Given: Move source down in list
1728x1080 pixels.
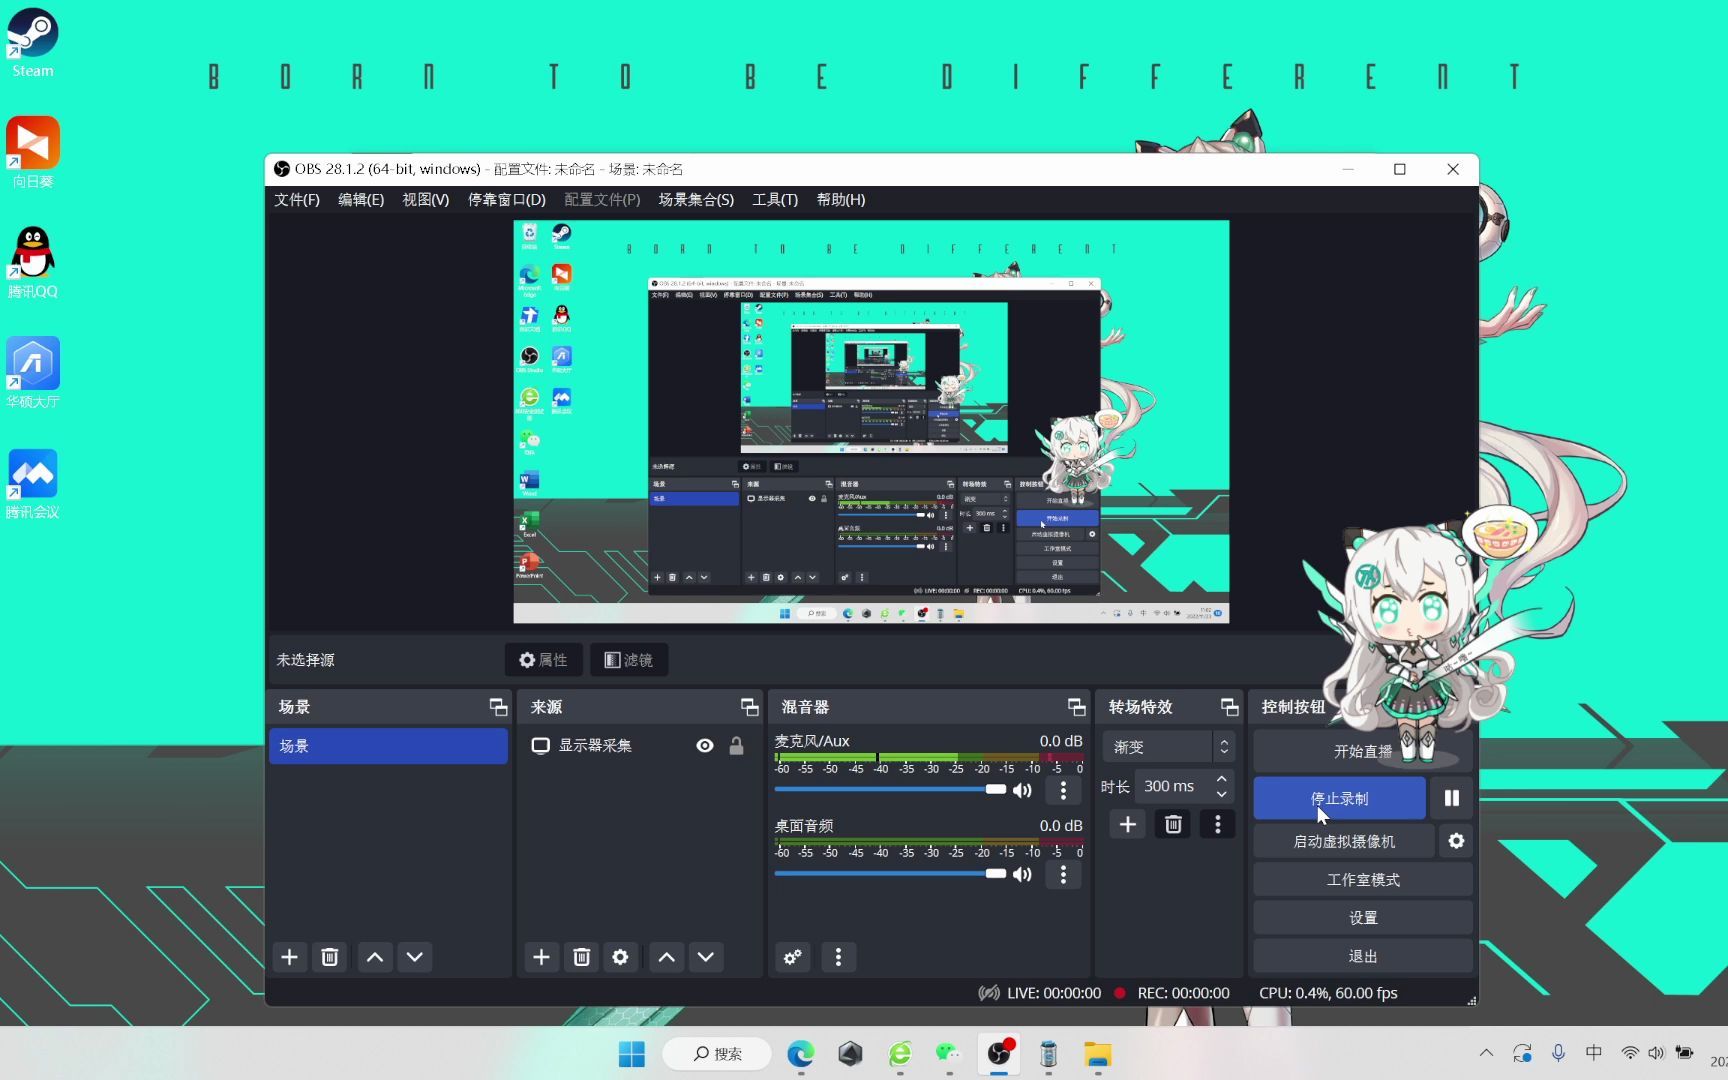Looking at the screenshot, I should [706, 957].
